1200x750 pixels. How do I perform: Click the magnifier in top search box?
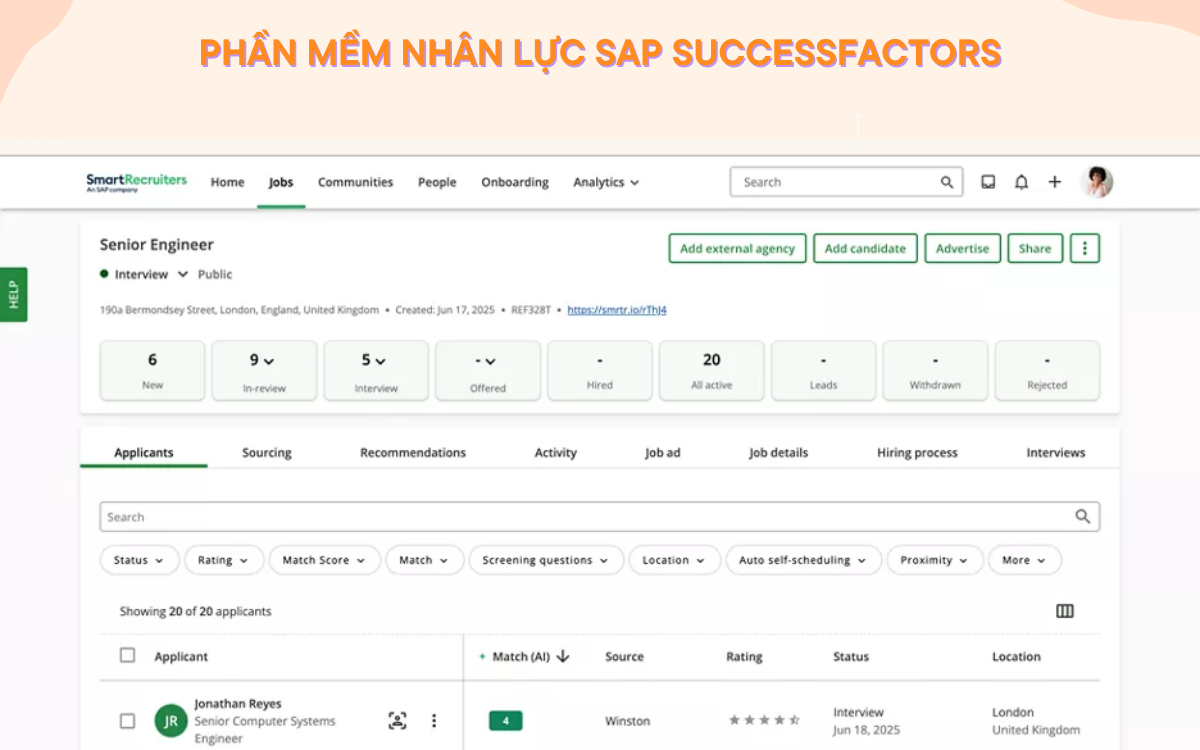click(x=947, y=182)
